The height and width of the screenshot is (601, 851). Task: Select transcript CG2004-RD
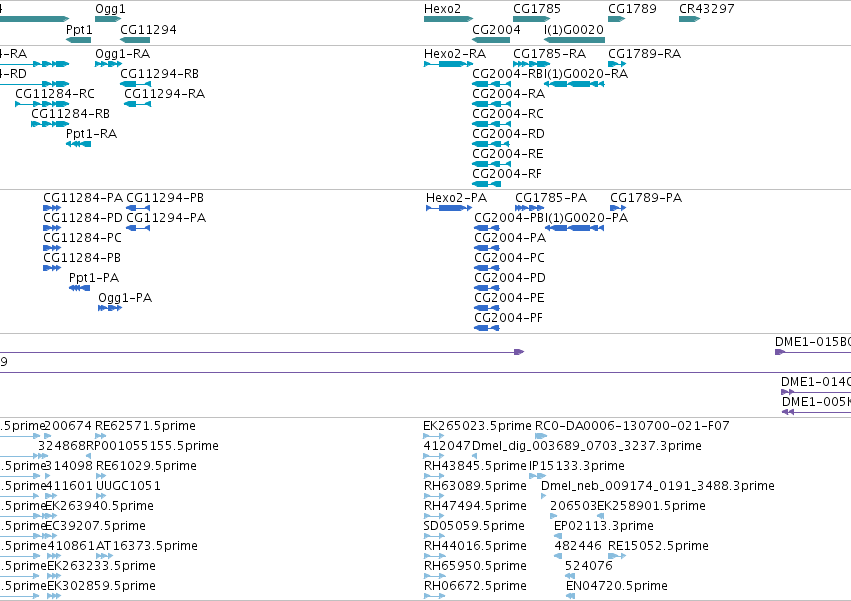[491, 144]
